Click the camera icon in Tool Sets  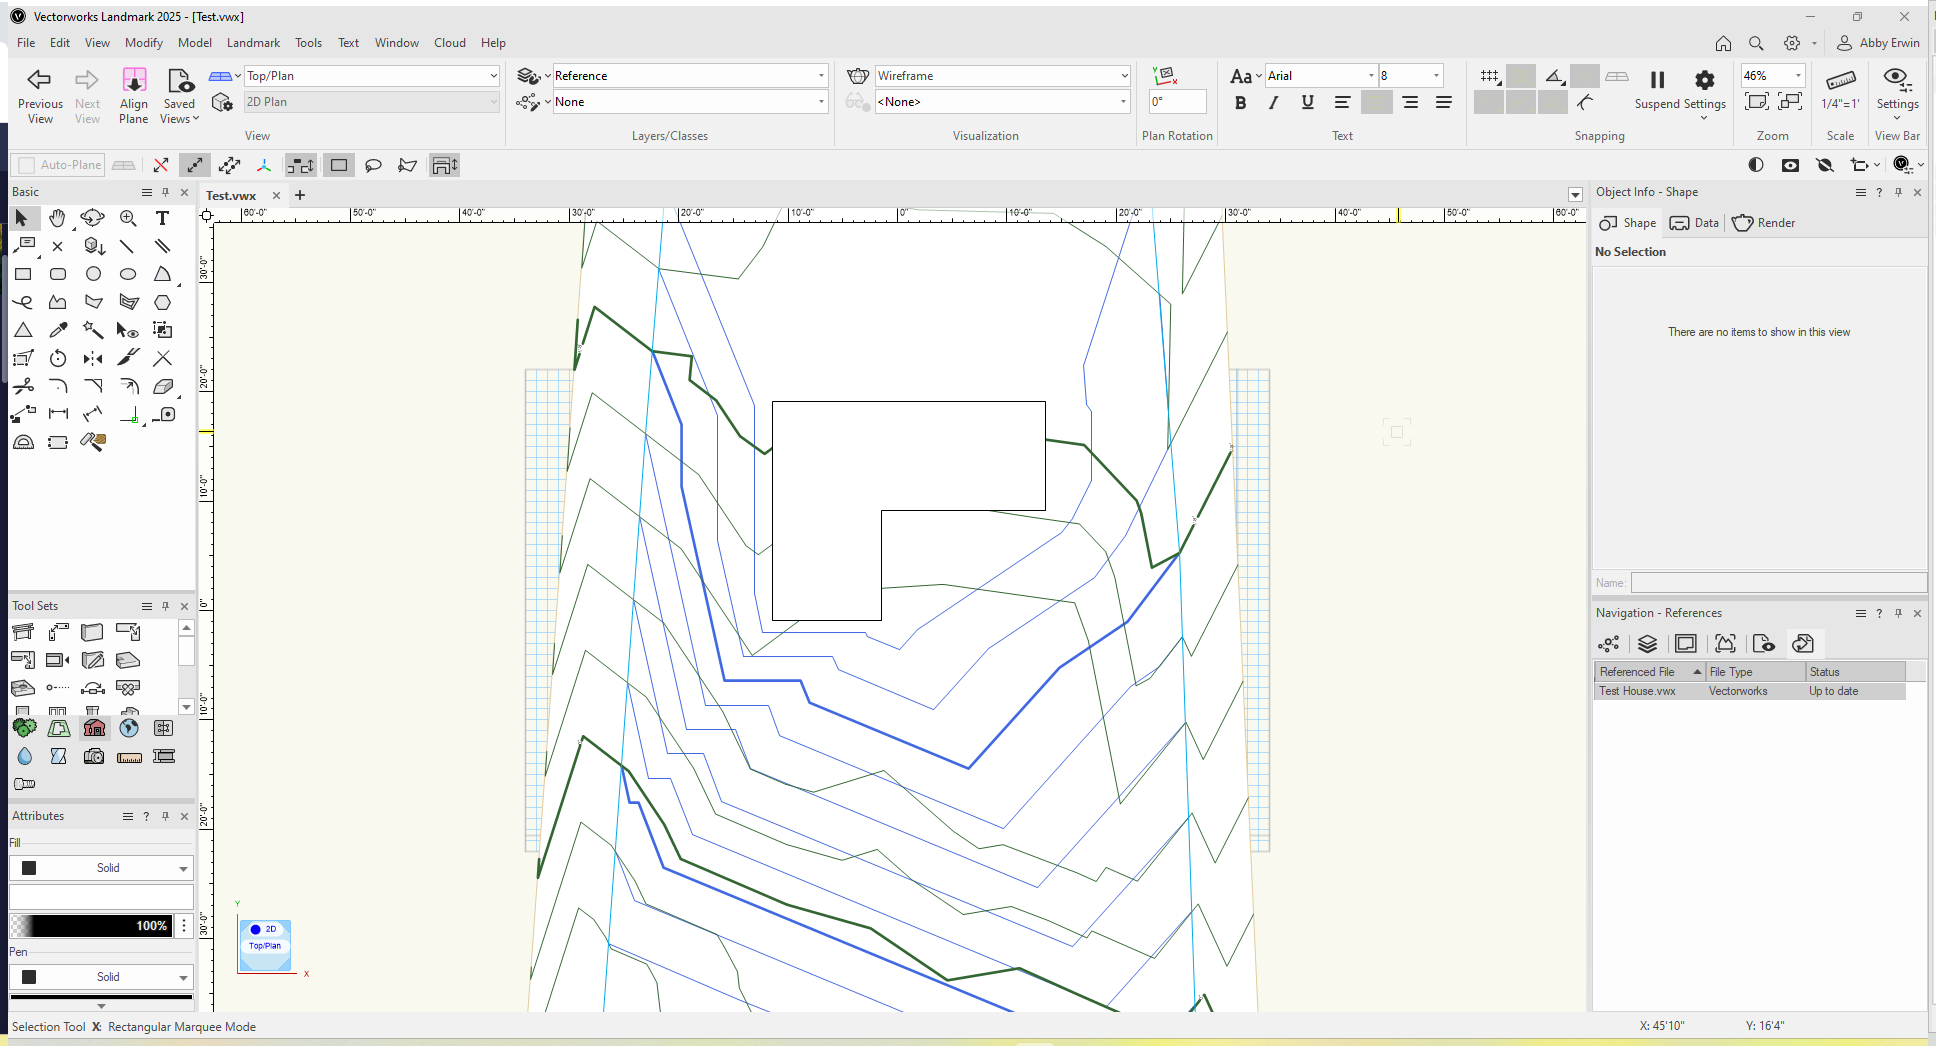pos(94,756)
